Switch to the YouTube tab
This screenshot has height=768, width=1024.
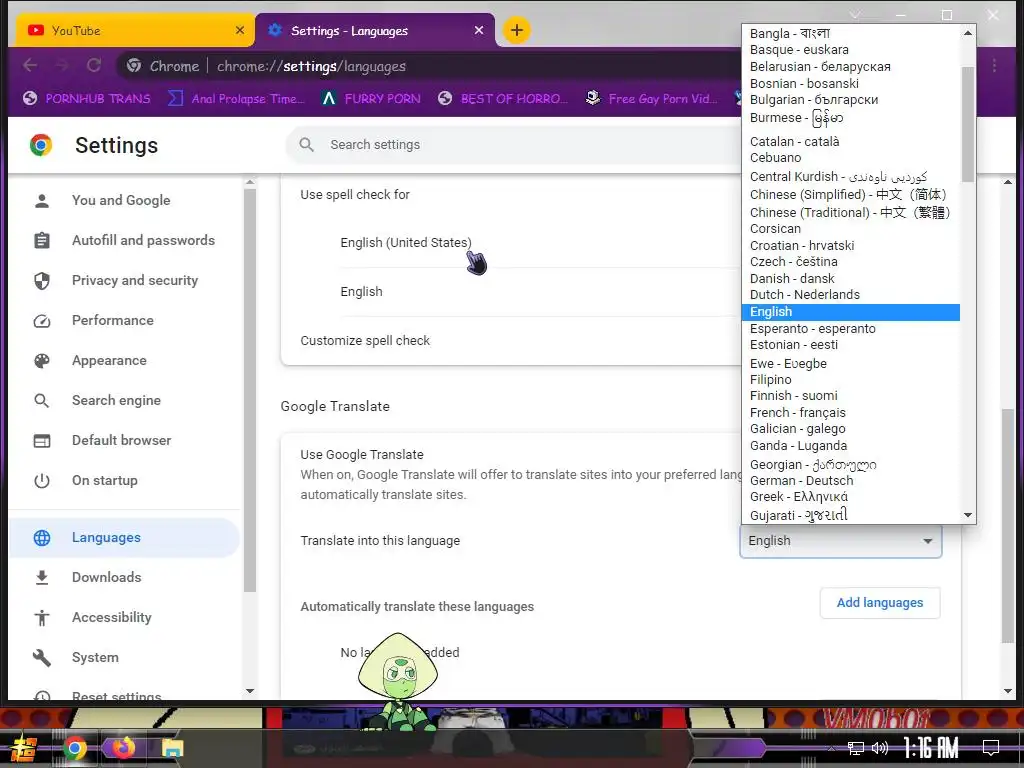tap(134, 30)
